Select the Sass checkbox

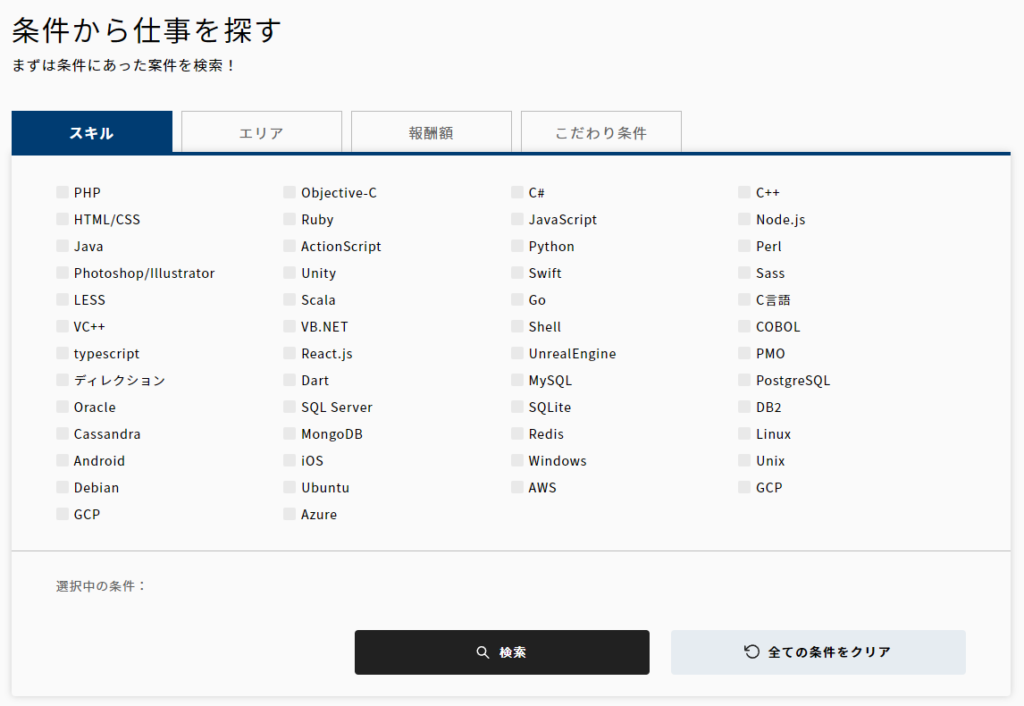[x=744, y=272]
